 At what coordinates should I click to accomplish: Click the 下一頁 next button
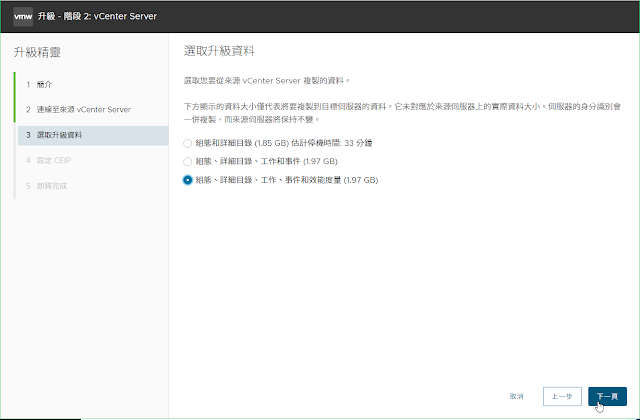(x=607, y=396)
